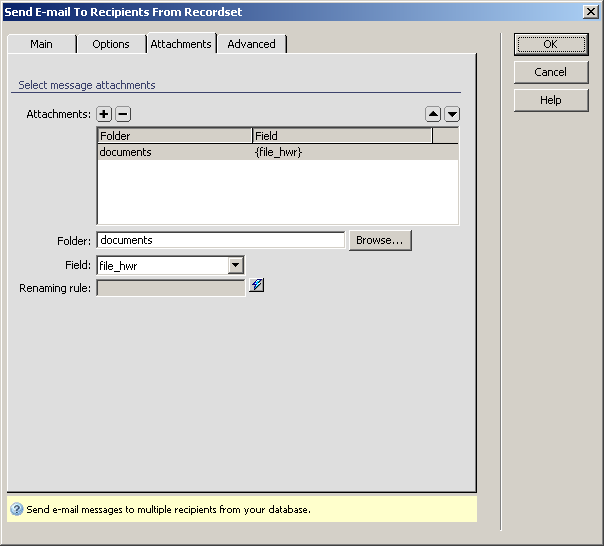Click the minus icon to remove attachment
Screen dimensions: 604x546
click(x=123, y=115)
